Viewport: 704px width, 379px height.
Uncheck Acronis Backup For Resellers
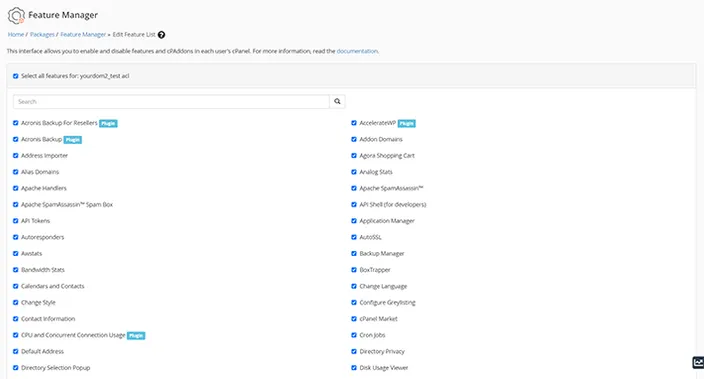tap(16, 123)
